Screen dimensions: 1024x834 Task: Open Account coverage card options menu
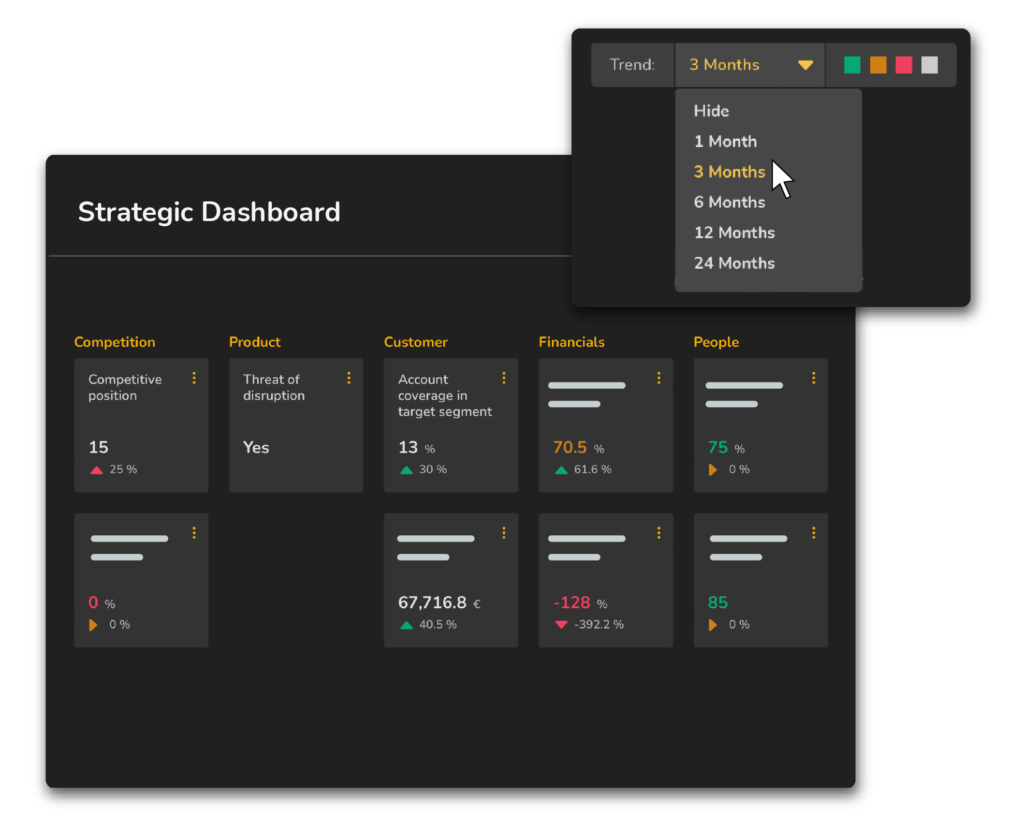point(504,378)
